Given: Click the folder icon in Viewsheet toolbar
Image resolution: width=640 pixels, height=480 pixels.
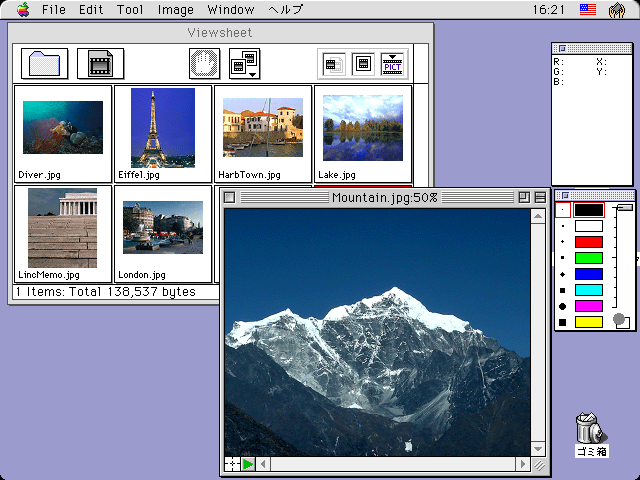Looking at the screenshot, I should pos(44,64).
